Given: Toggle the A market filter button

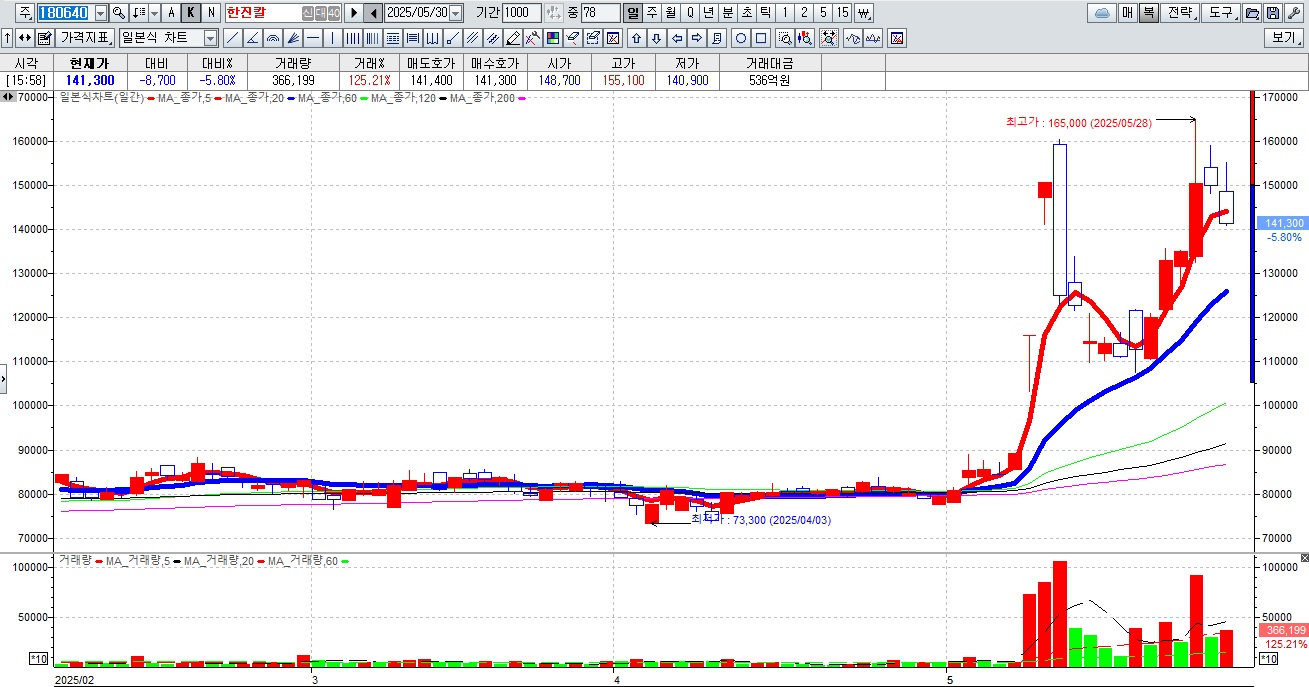Looking at the screenshot, I should [170, 13].
